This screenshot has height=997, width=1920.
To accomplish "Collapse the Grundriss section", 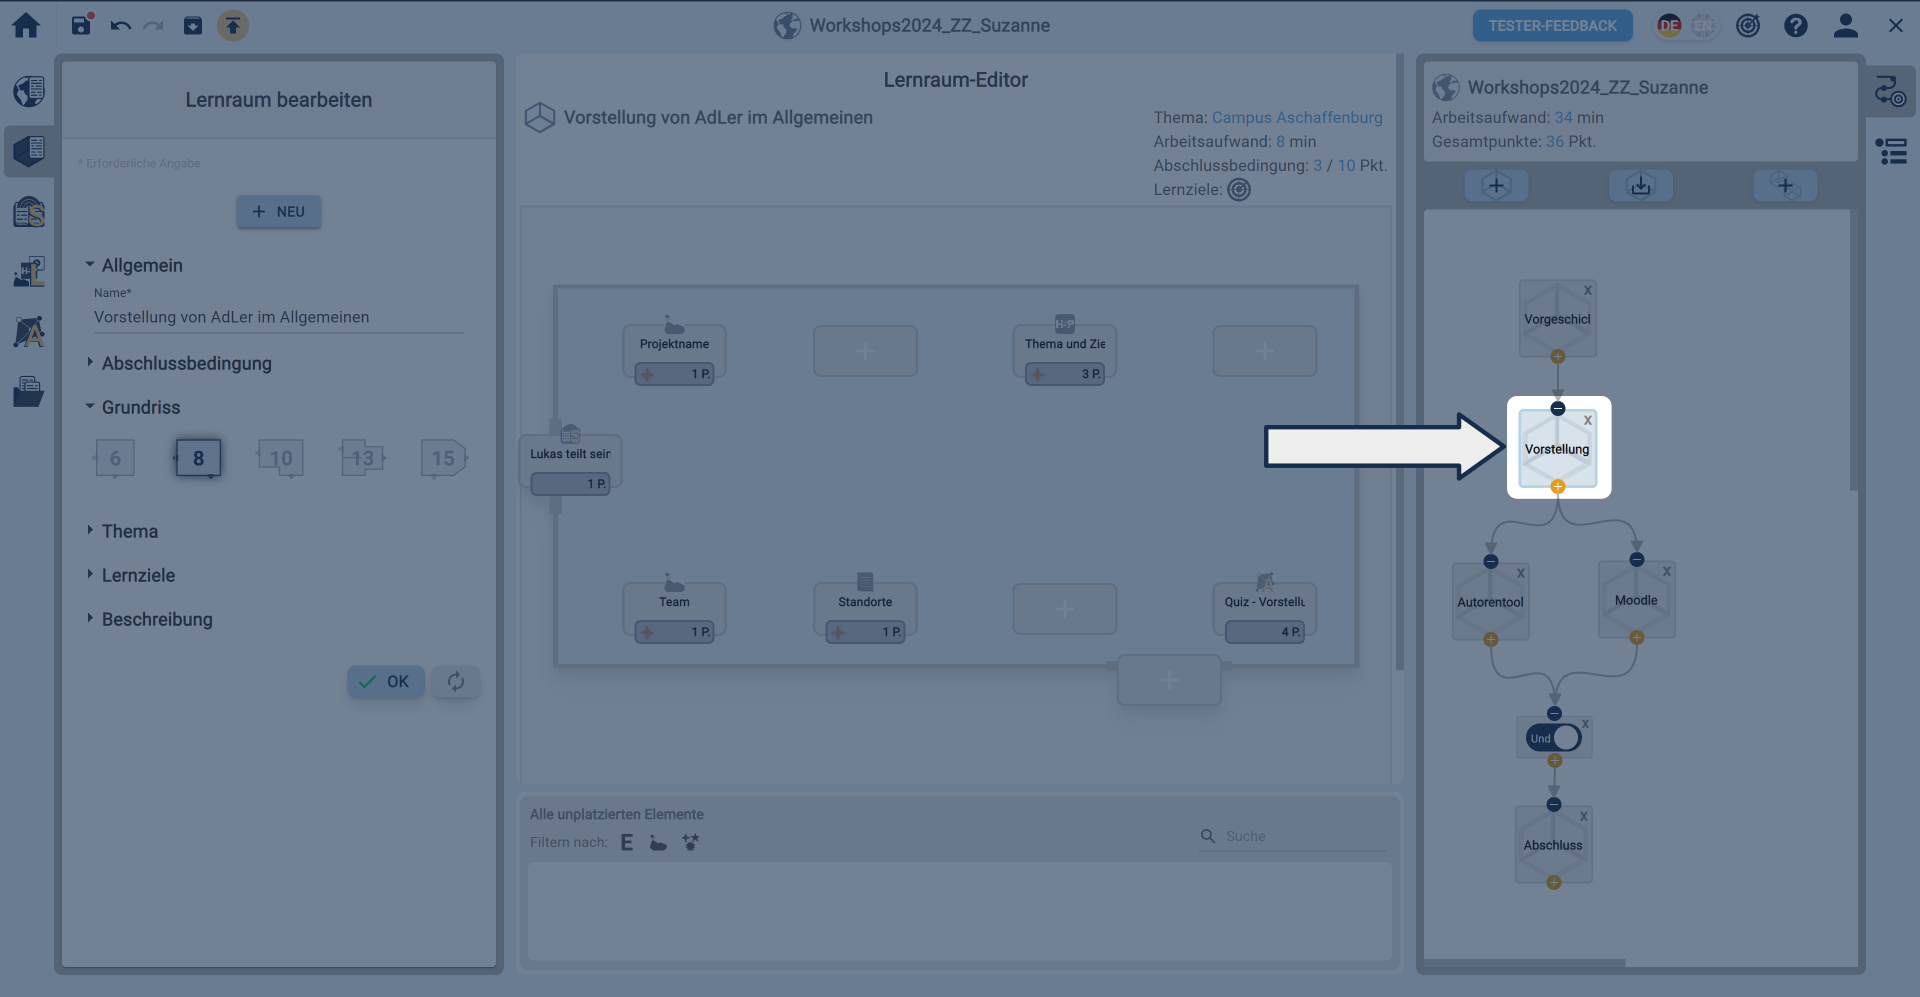I will point(140,407).
